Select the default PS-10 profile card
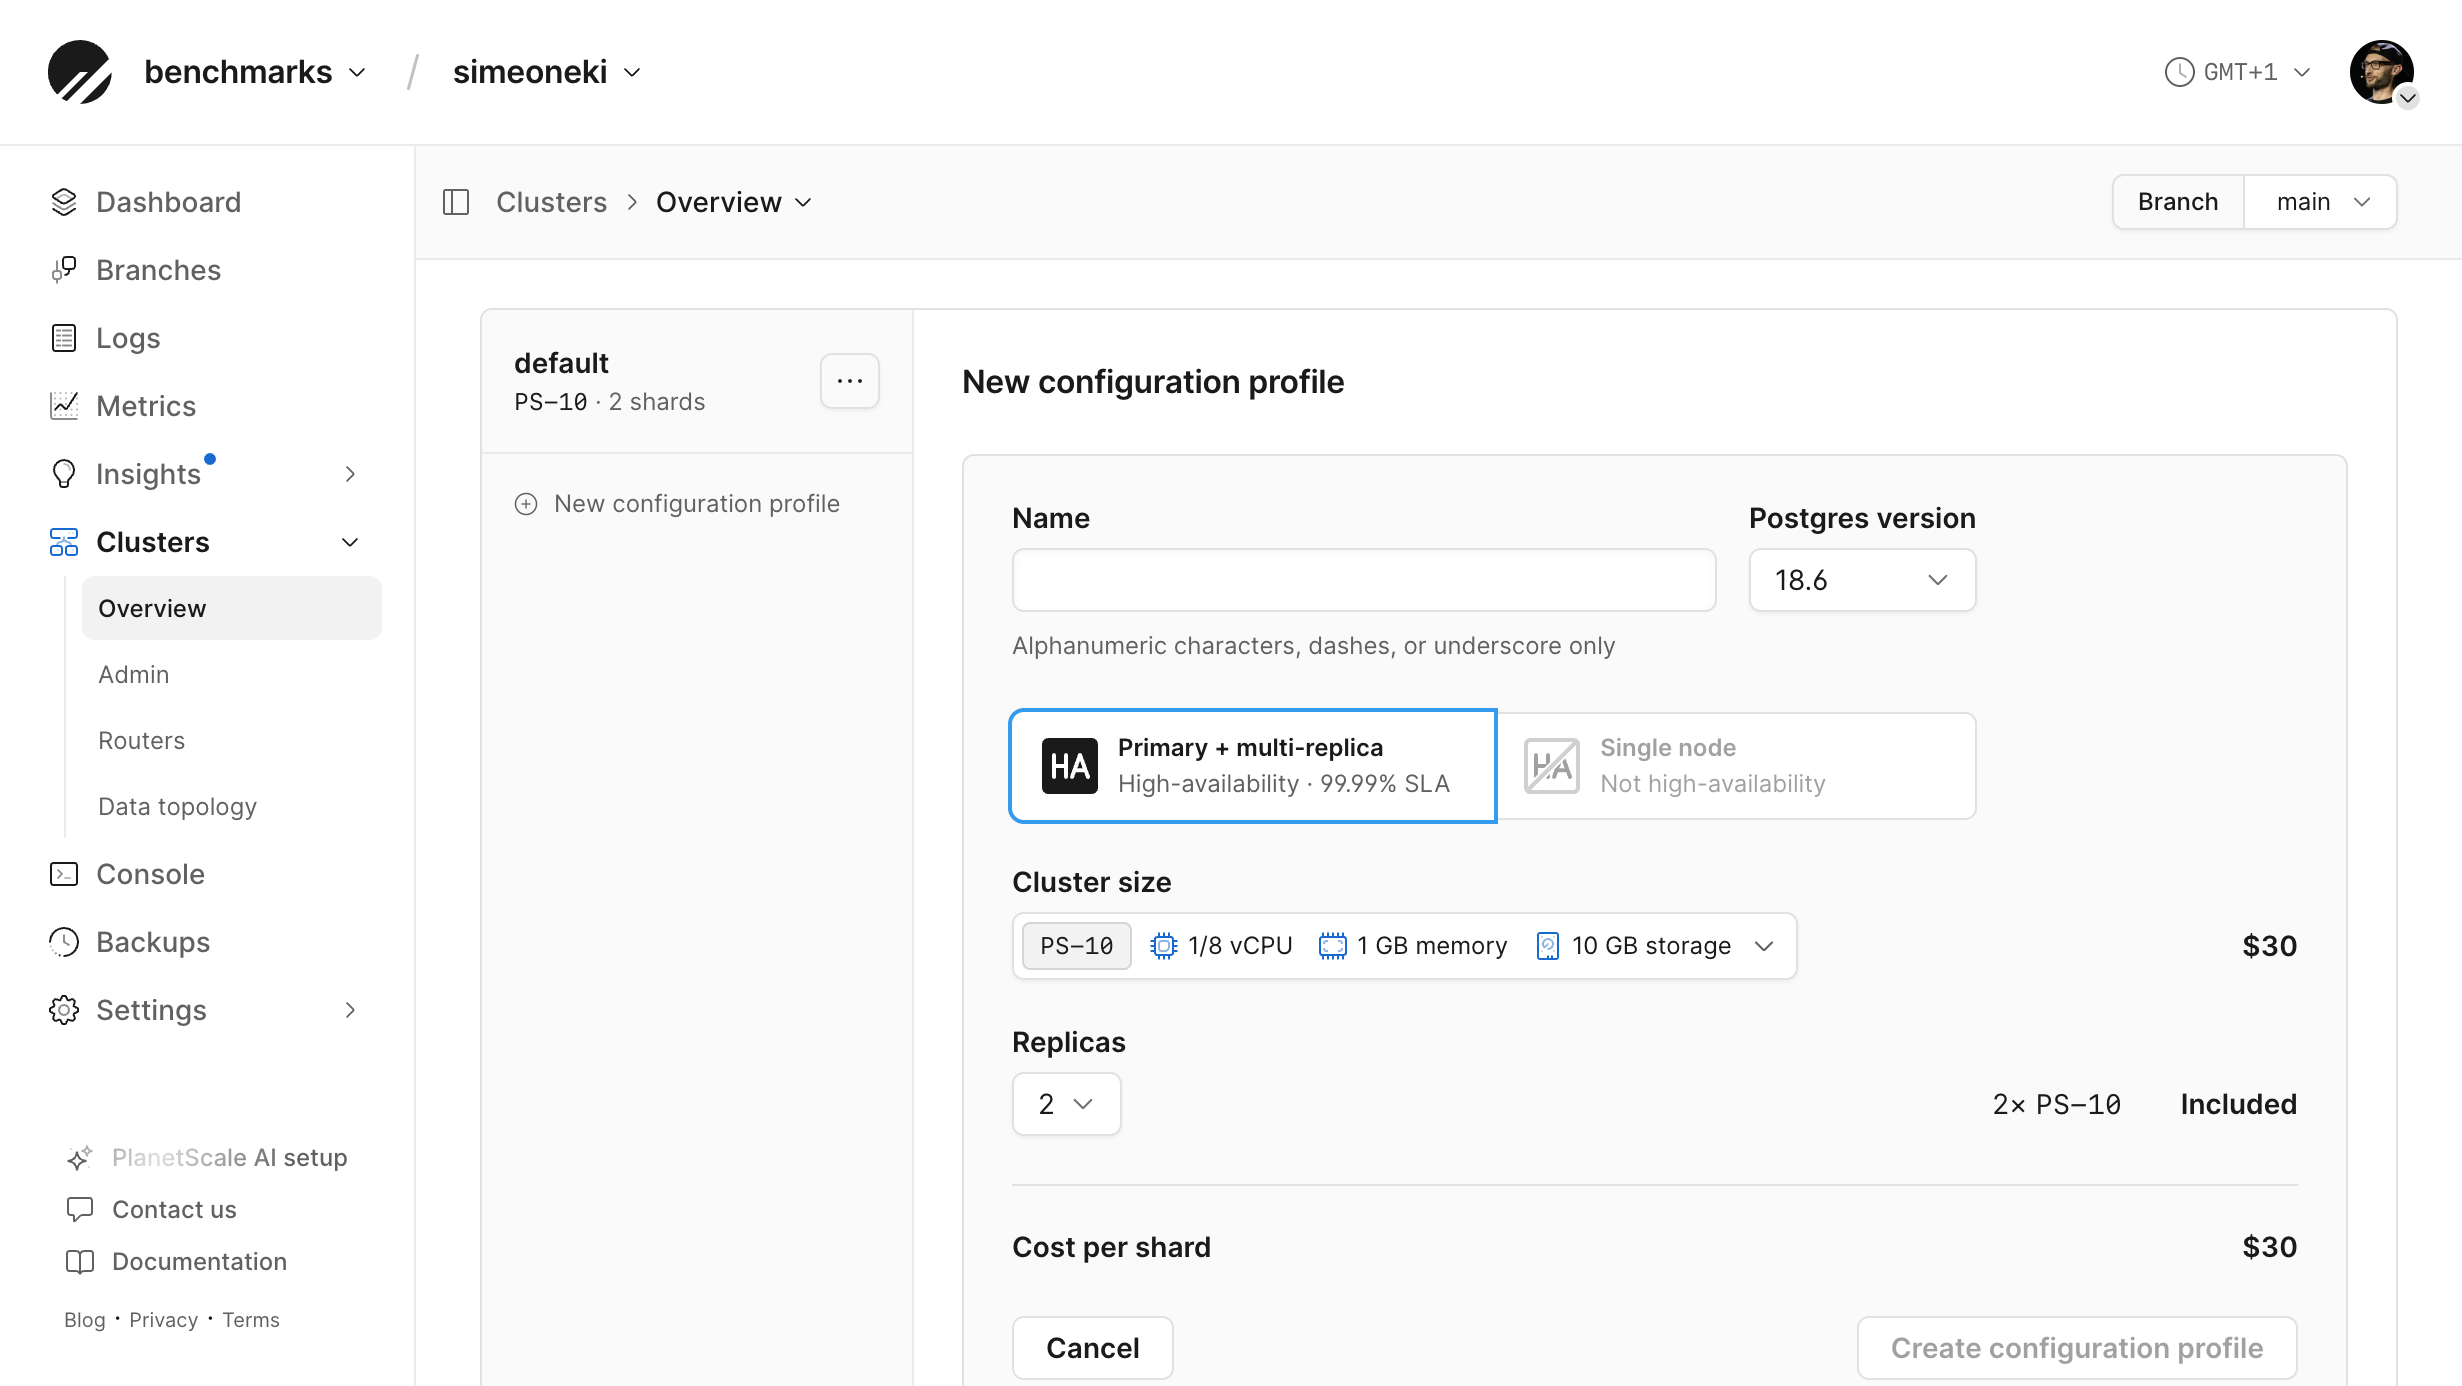The height and width of the screenshot is (1386, 2462). (697, 381)
